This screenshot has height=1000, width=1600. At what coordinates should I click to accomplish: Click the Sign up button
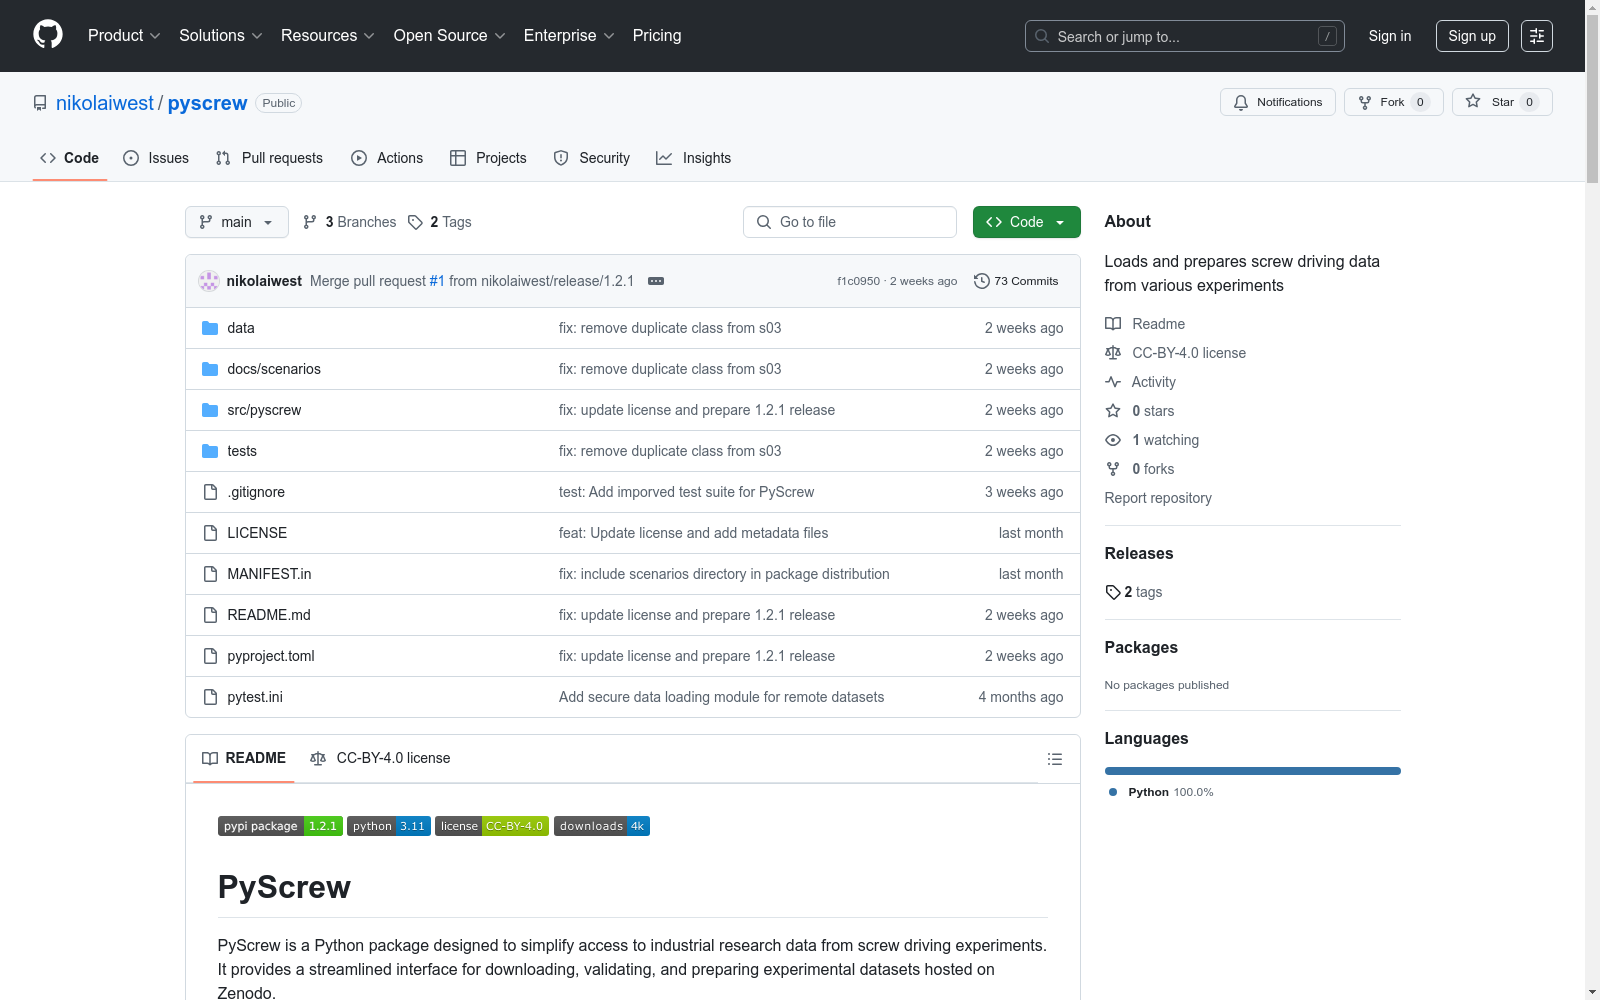click(x=1472, y=36)
